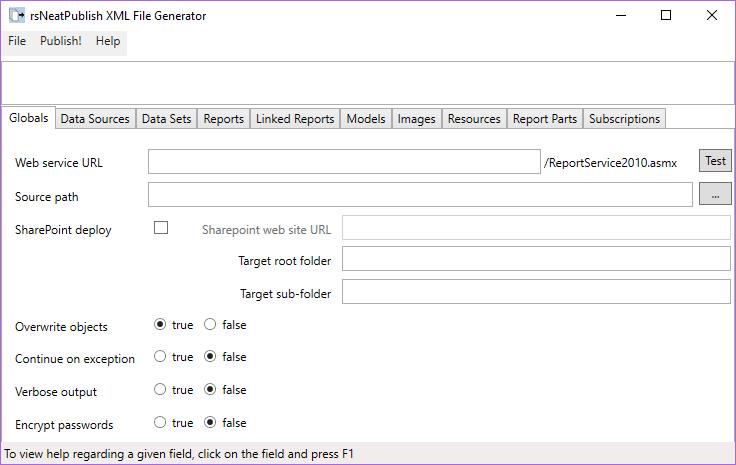Open the Help menu

108,41
